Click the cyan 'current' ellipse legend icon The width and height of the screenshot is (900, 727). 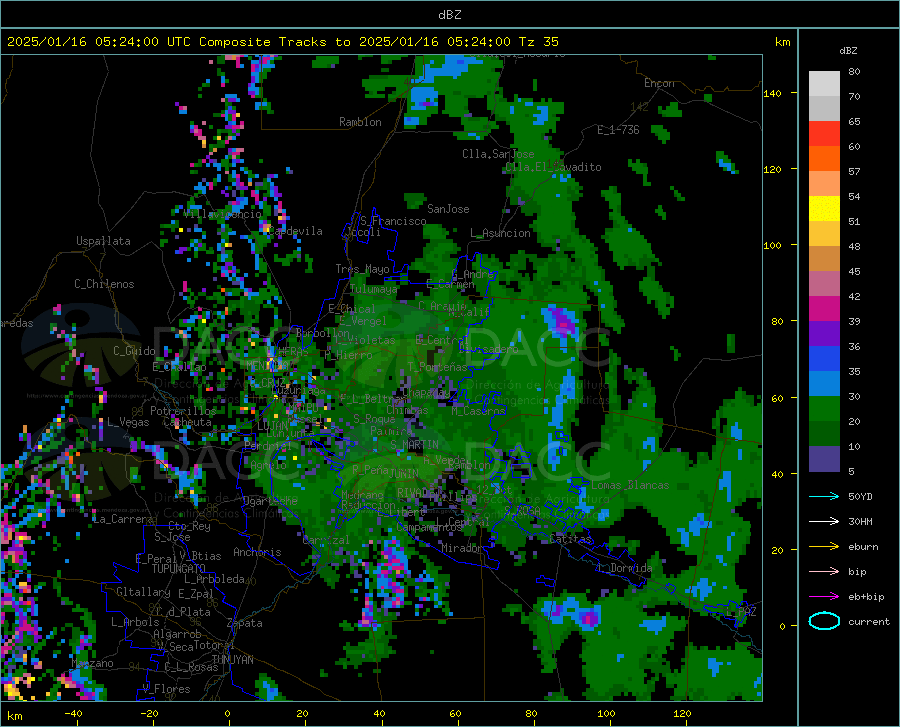[824, 621]
